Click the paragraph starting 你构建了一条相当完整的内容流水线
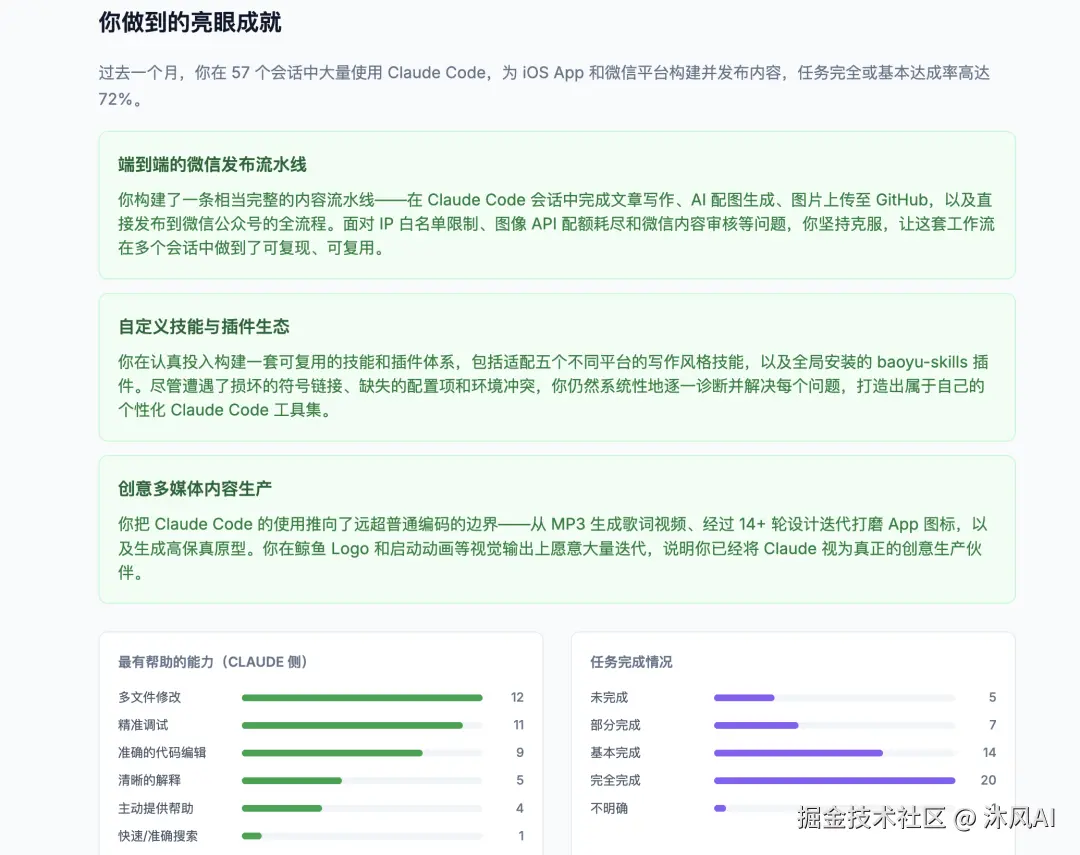Screen dimensions: 1080x855 (x=556, y=224)
